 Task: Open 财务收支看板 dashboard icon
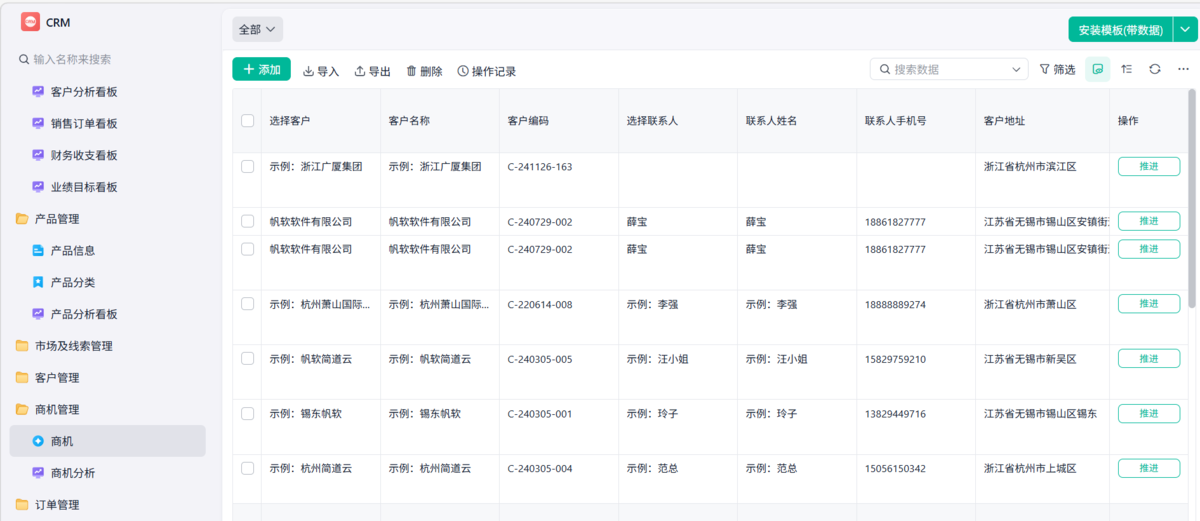pos(38,155)
